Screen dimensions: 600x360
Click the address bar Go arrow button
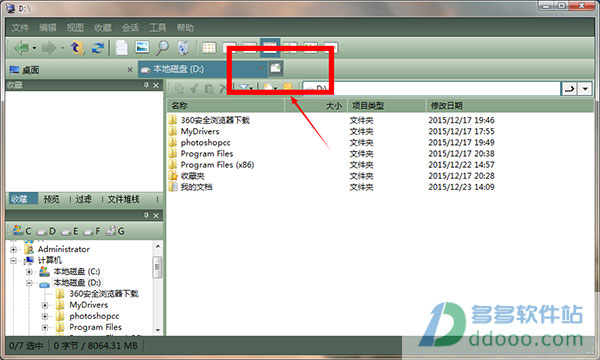click(x=569, y=89)
